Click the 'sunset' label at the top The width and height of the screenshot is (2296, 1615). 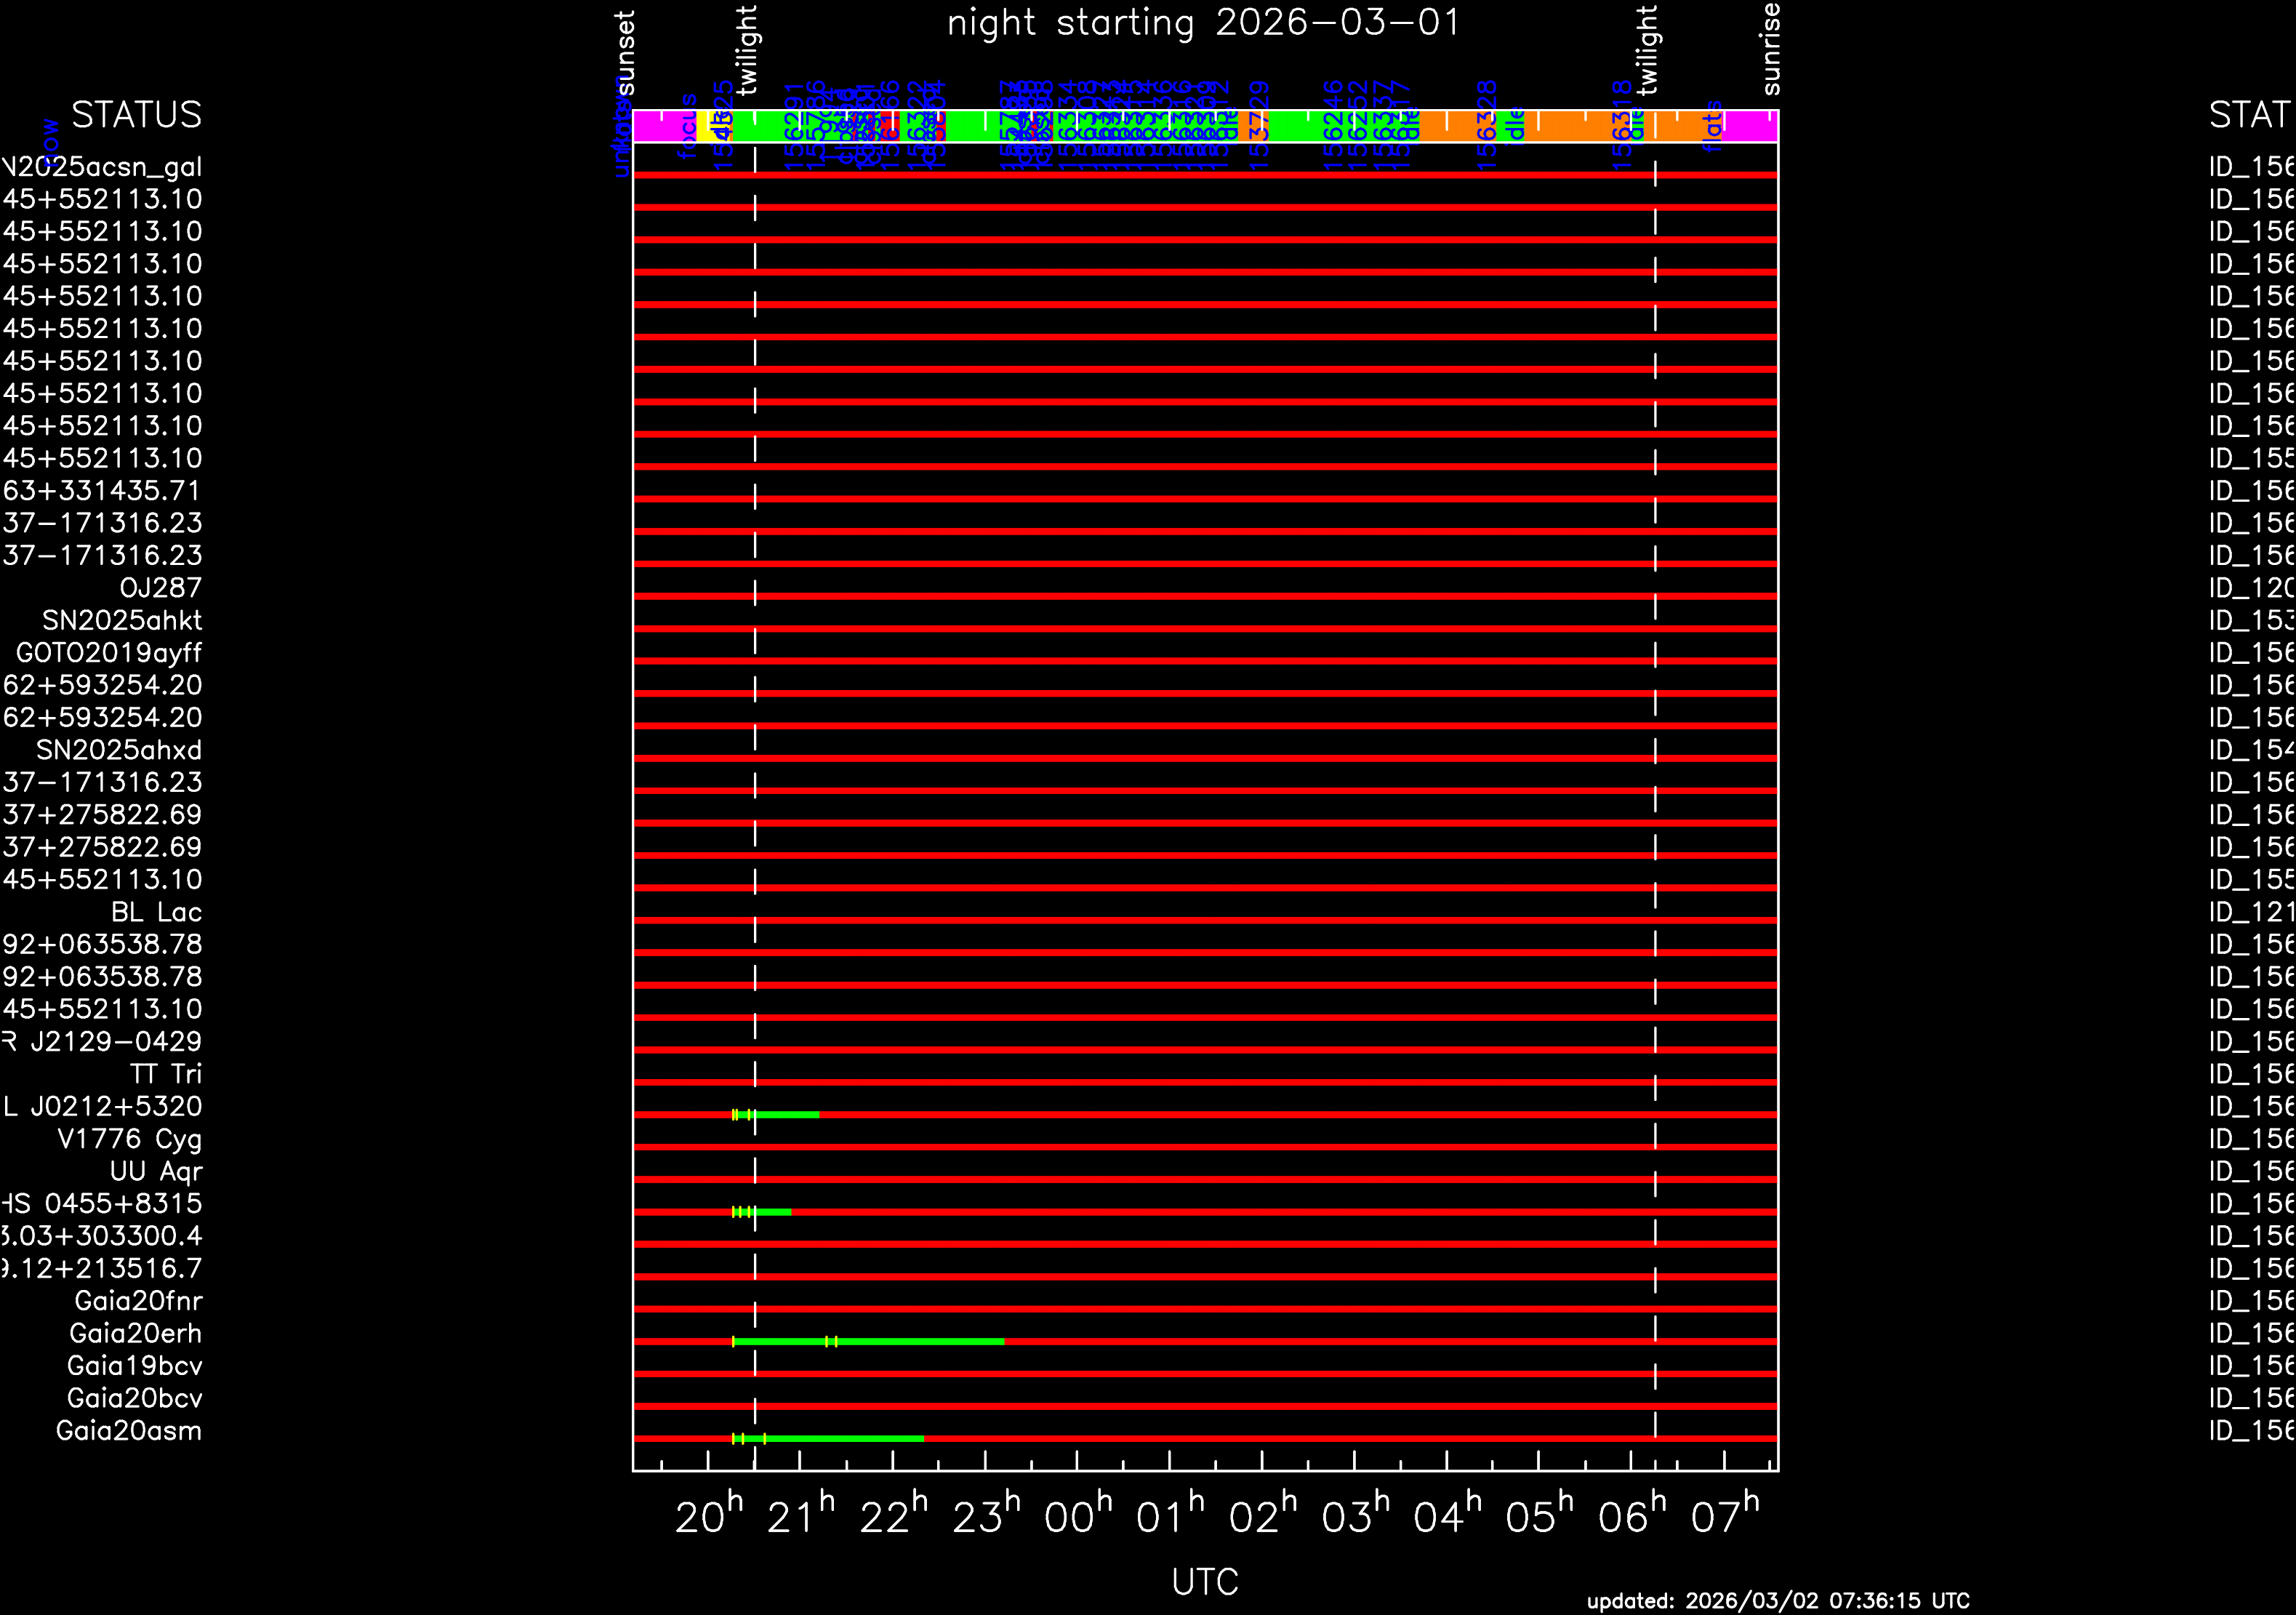click(625, 52)
